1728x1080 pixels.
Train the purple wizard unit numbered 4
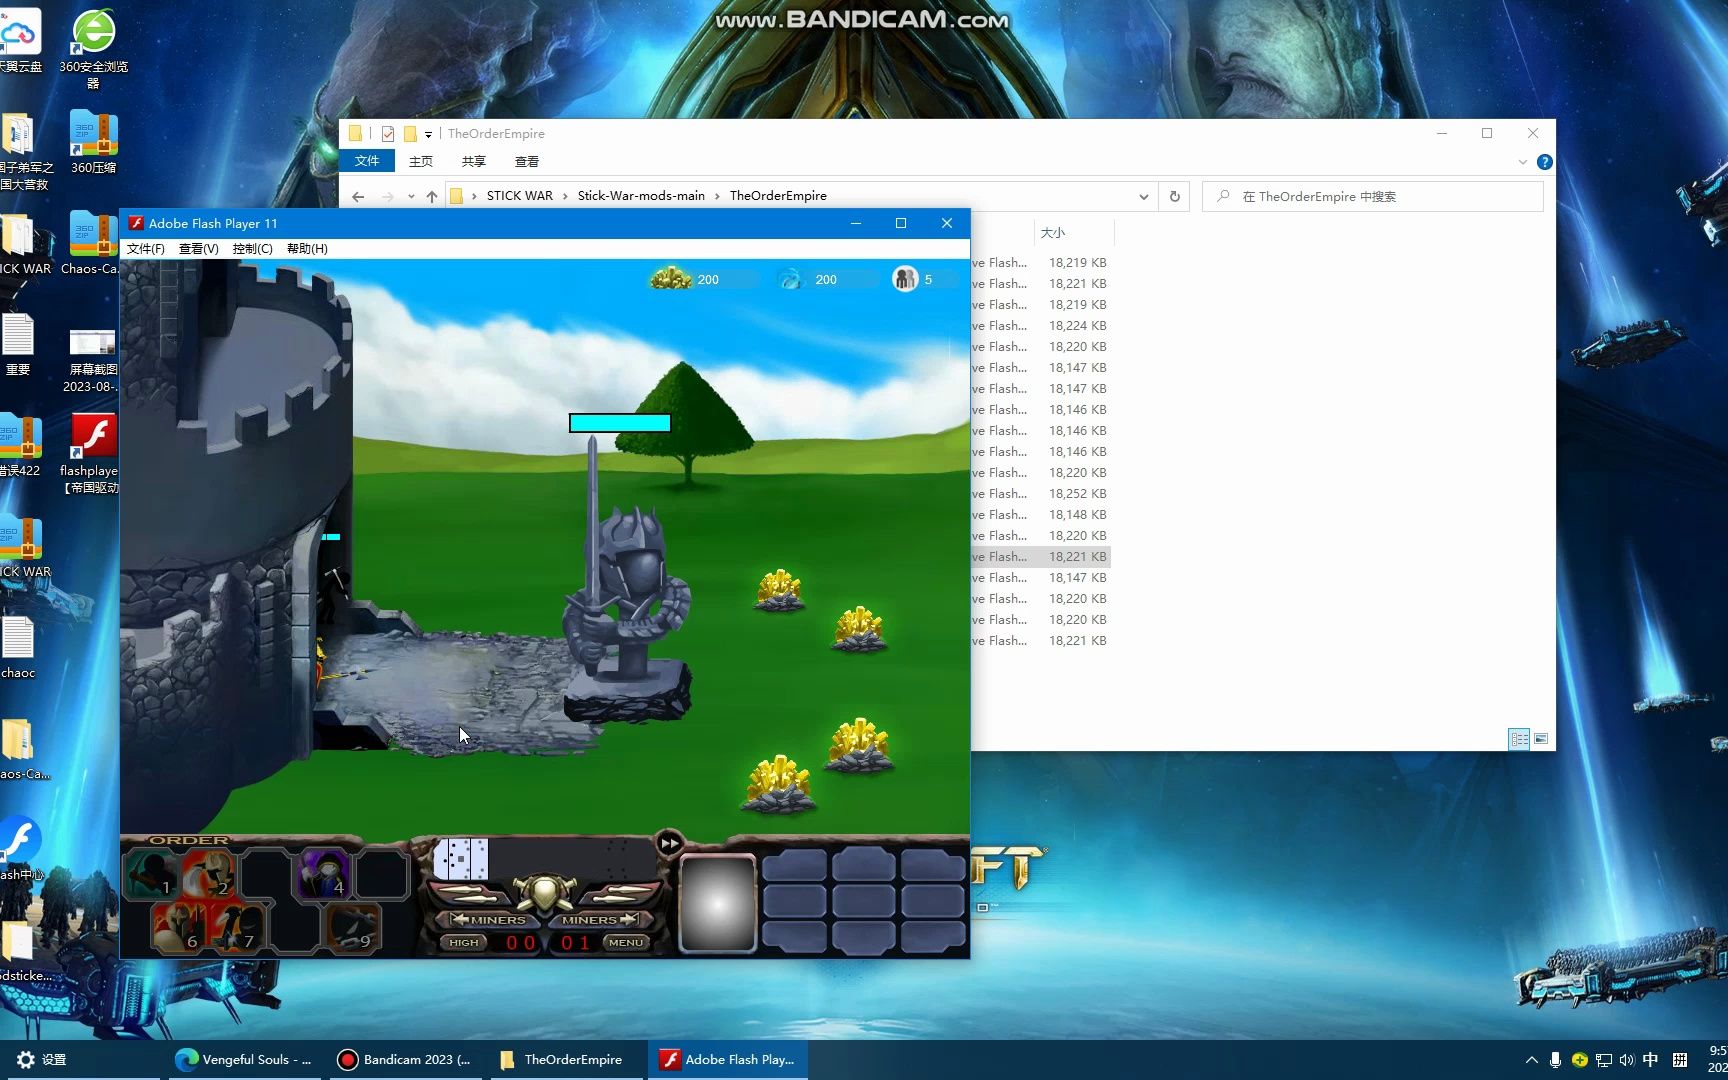(323, 873)
